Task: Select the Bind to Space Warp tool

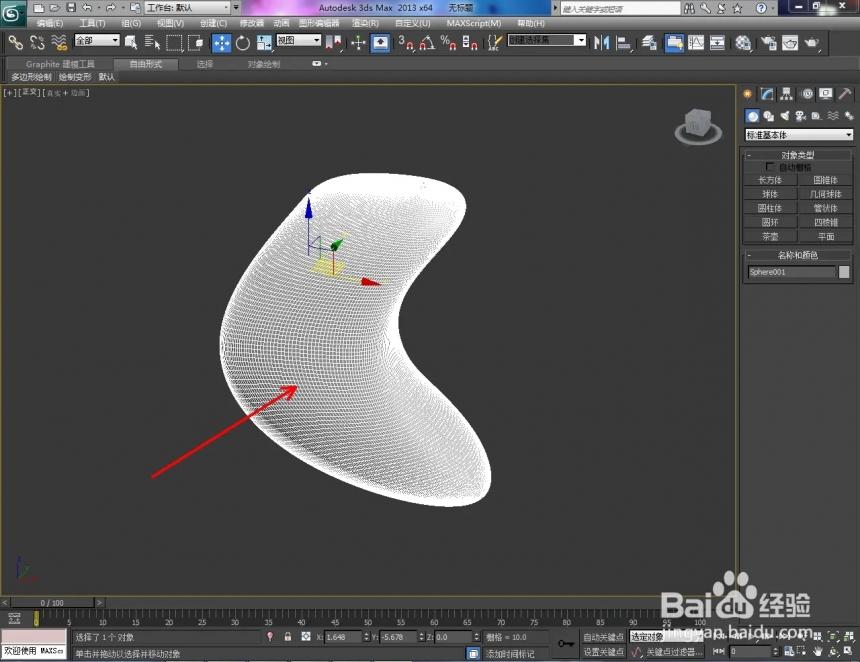Action: 59,42
